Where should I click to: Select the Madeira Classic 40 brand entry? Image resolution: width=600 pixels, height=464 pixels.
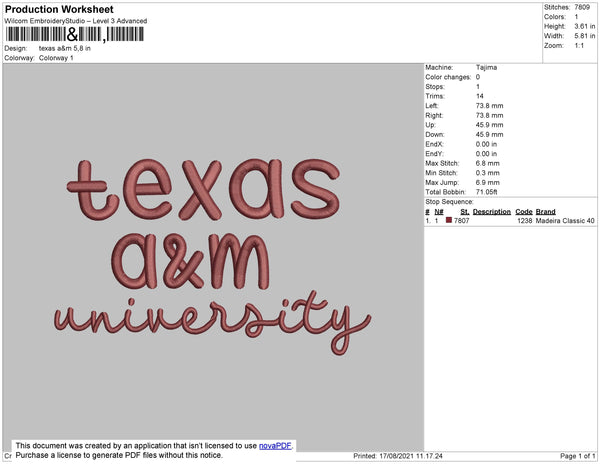(565, 221)
